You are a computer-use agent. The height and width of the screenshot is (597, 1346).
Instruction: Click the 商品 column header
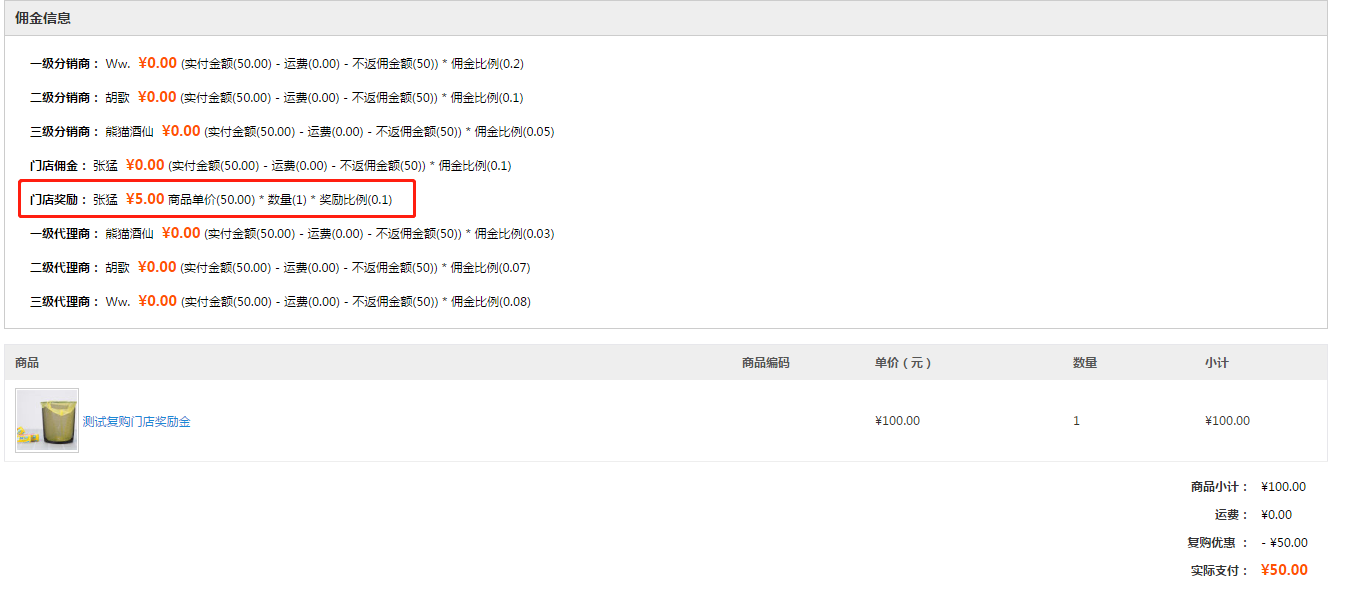click(x=27, y=362)
